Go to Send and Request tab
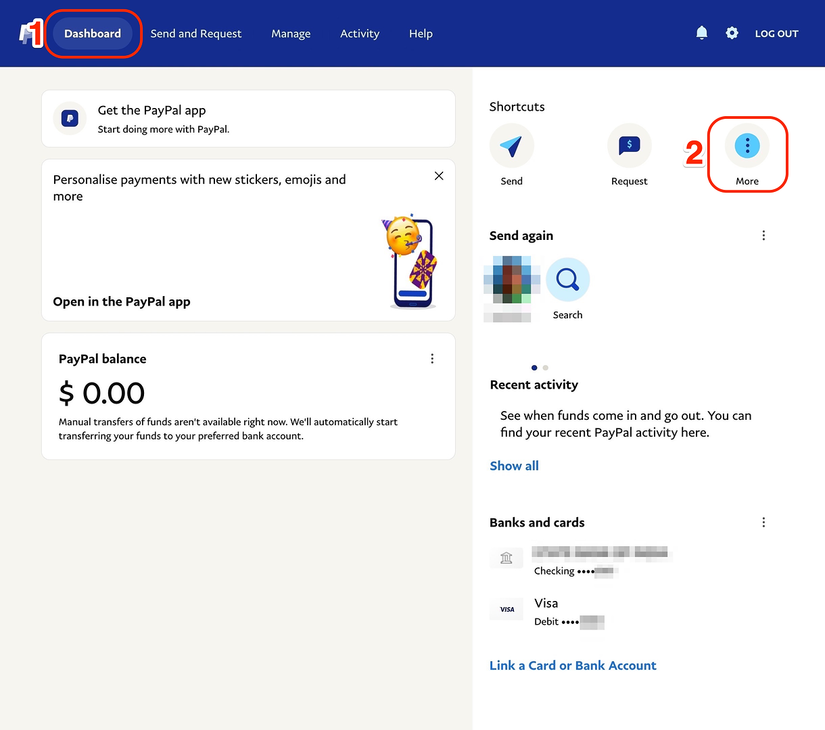Image resolution: width=825 pixels, height=730 pixels. tap(196, 33)
